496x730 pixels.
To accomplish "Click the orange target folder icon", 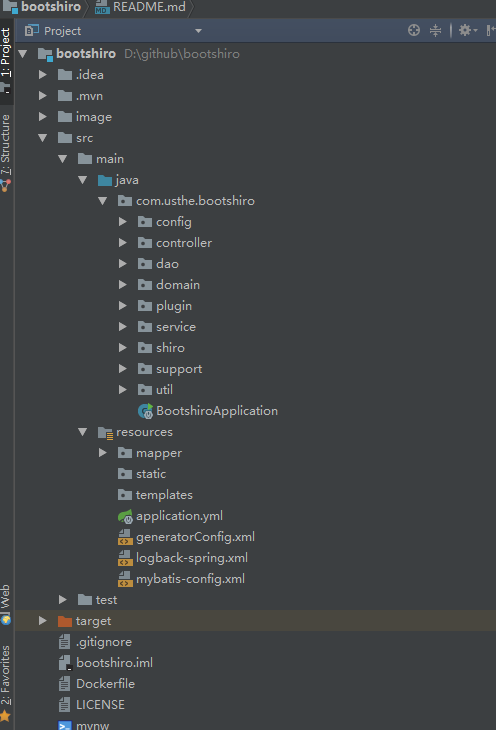I will 65,621.
